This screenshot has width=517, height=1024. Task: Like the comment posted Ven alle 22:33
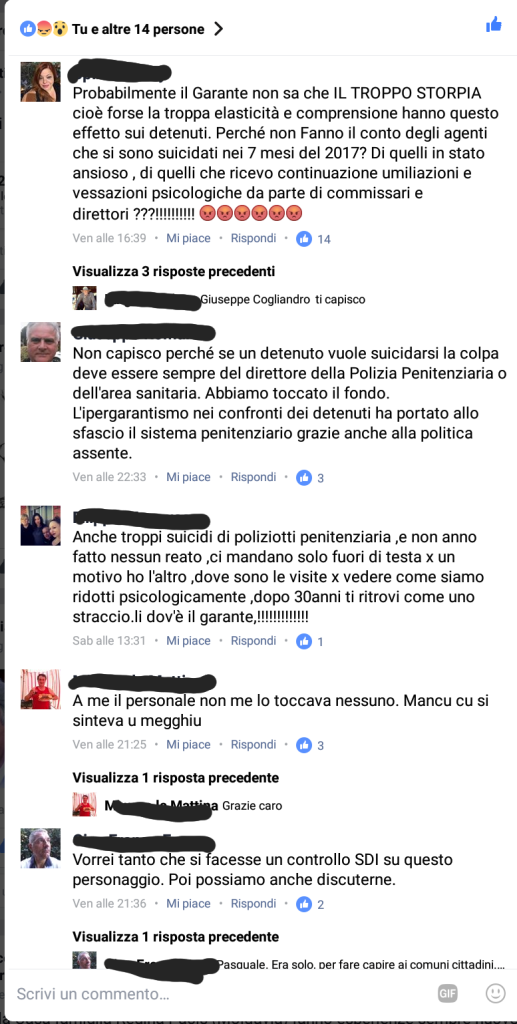(x=188, y=477)
